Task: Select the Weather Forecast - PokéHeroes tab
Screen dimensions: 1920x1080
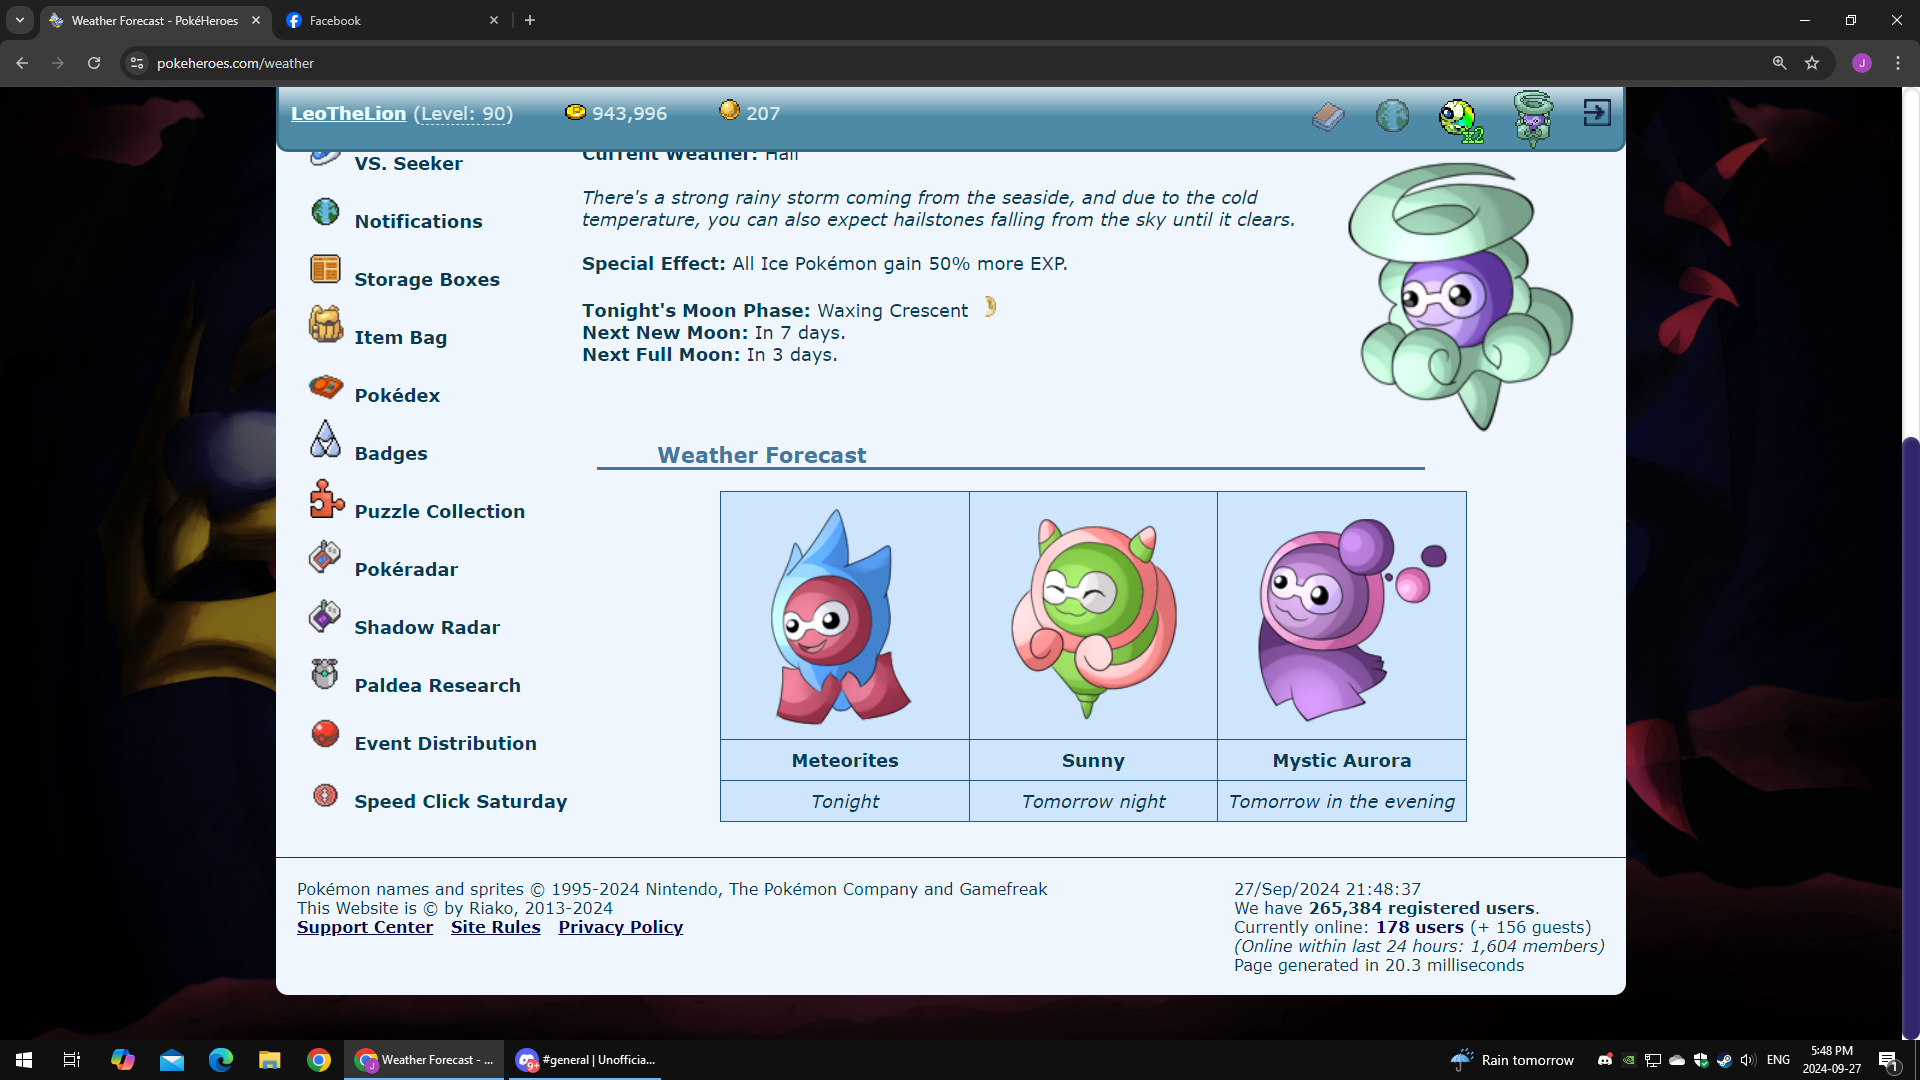Action: pos(155,20)
